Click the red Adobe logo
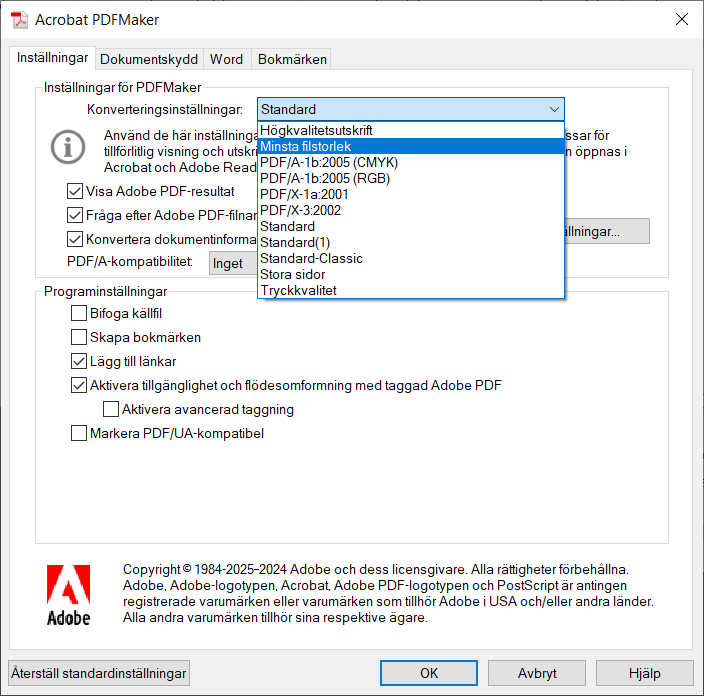The height and width of the screenshot is (696, 704). point(68,595)
